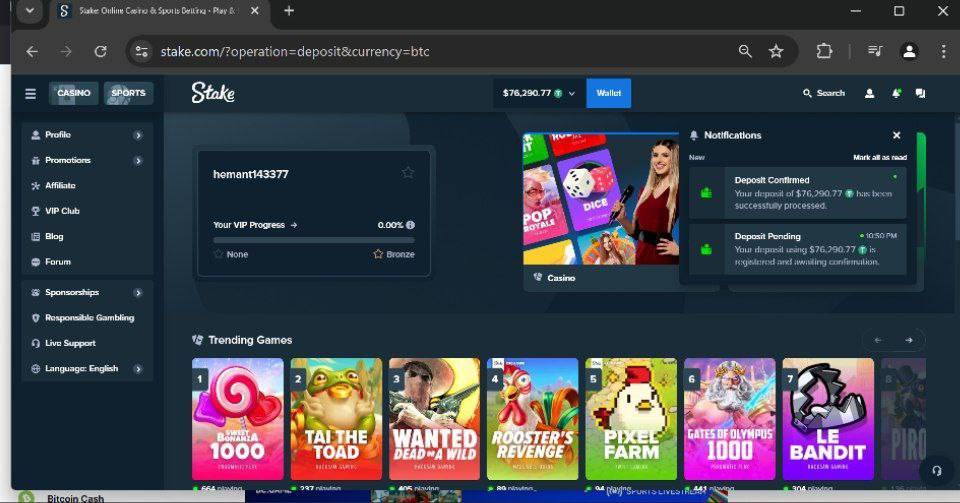Close the Notifications panel
Viewport: 960px width, 503px height.
pos(896,135)
